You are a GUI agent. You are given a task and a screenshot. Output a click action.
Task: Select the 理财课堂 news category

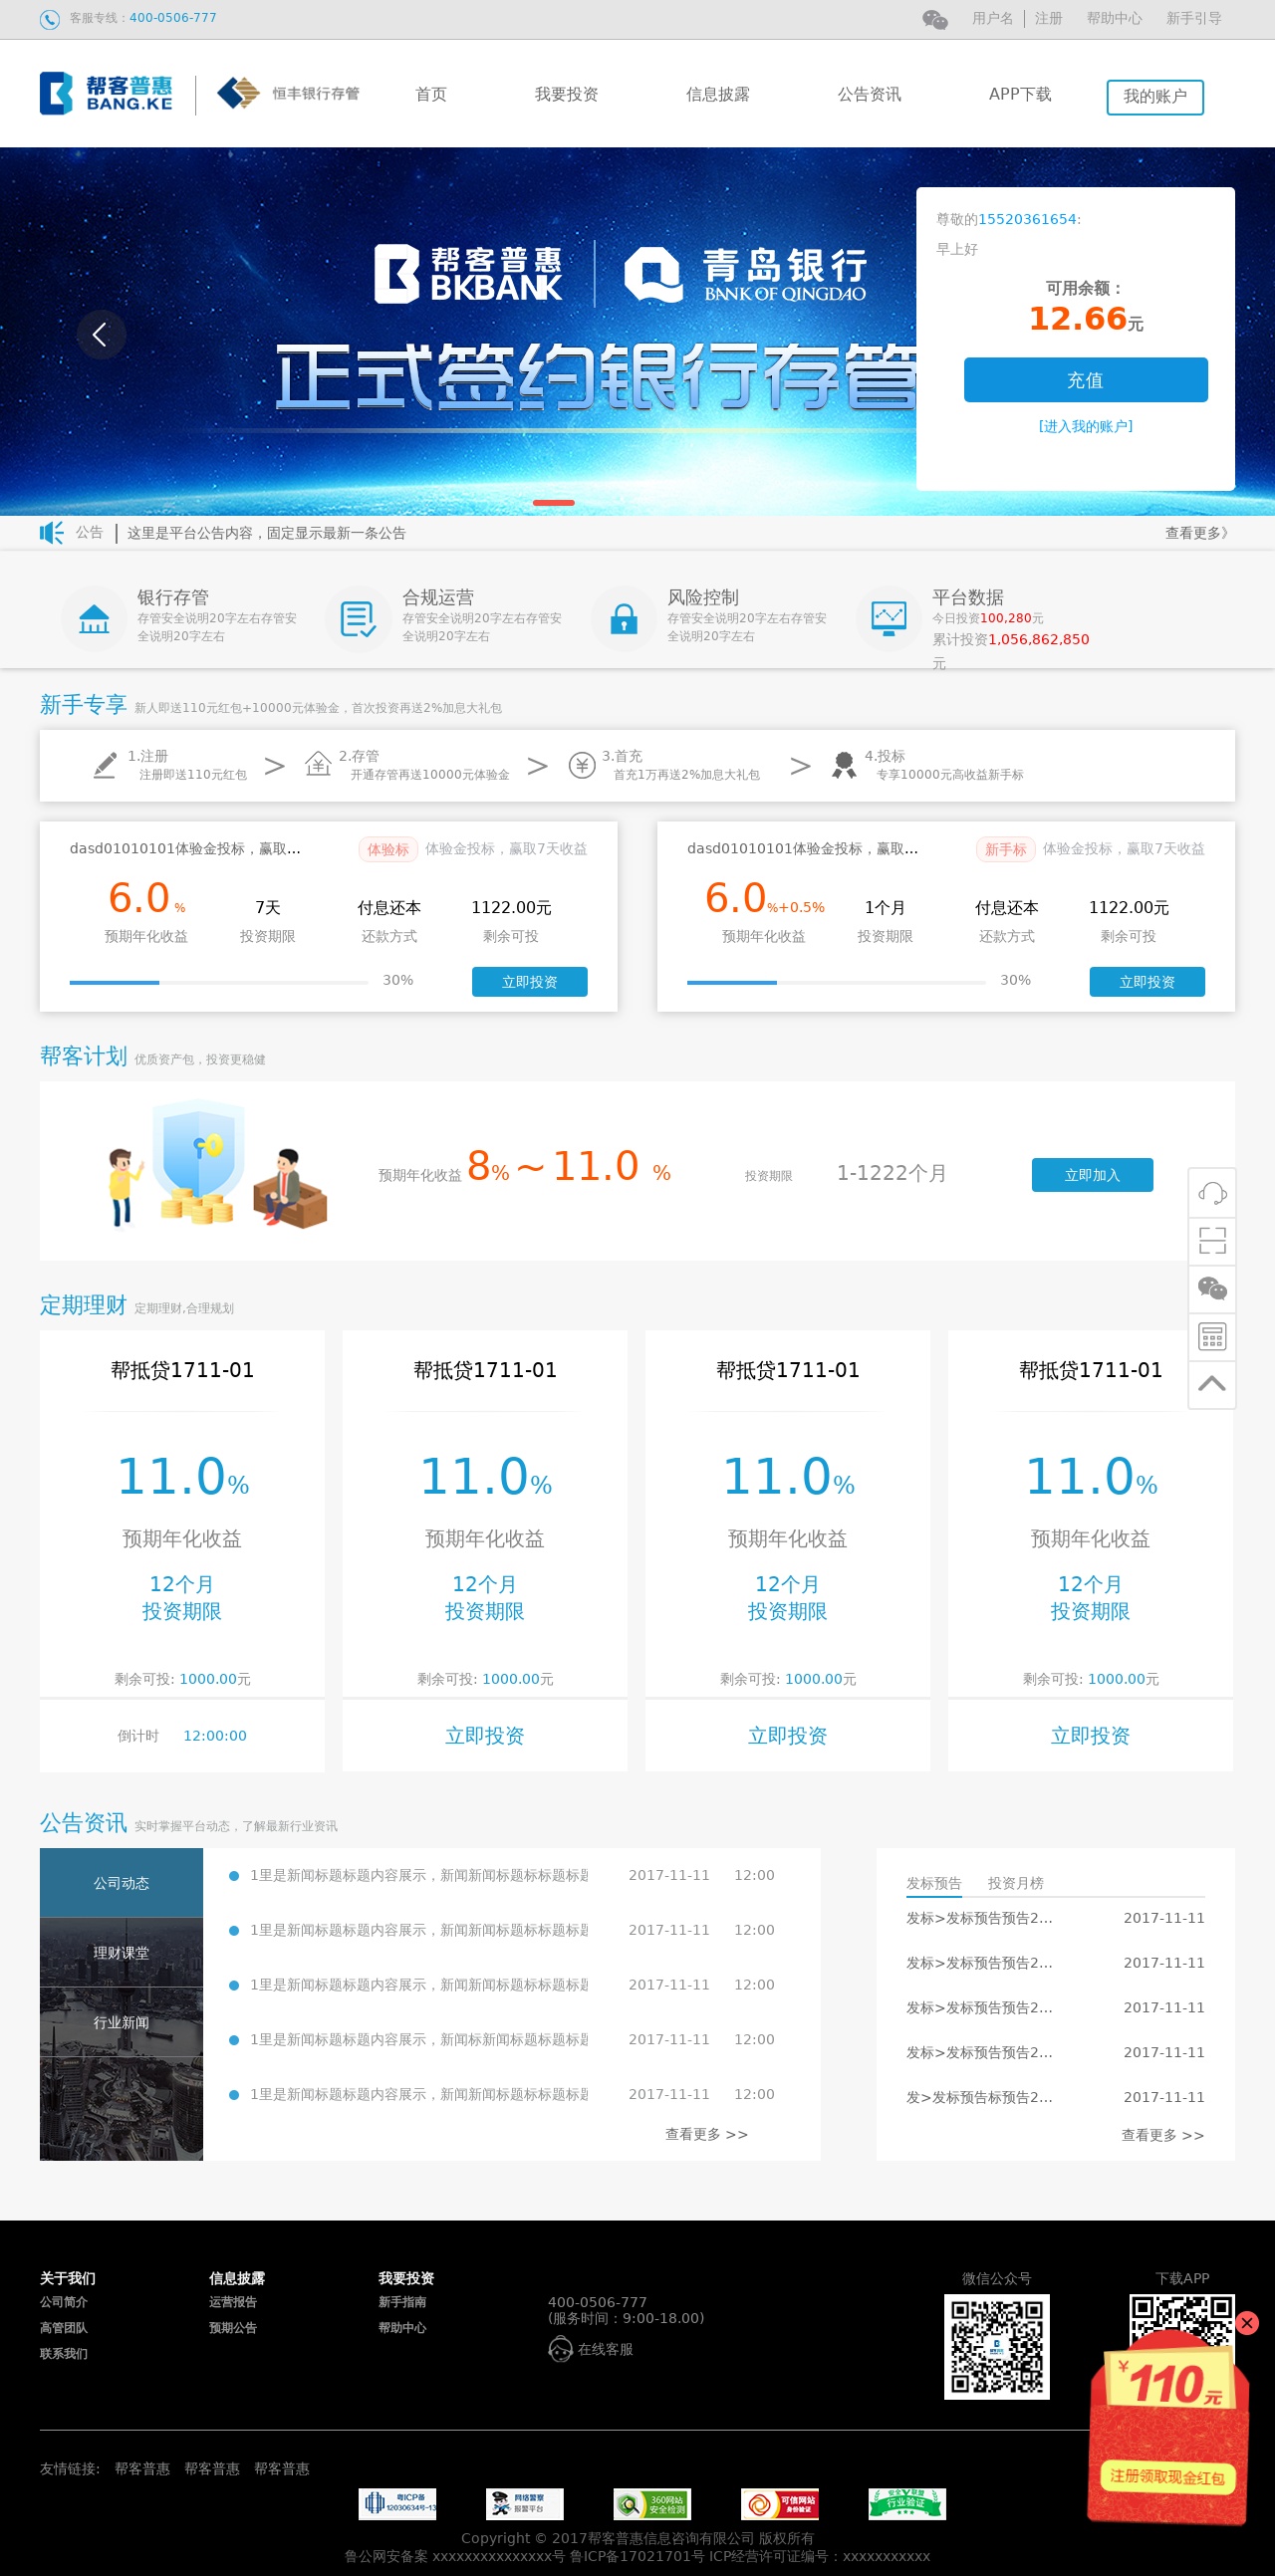[121, 1952]
